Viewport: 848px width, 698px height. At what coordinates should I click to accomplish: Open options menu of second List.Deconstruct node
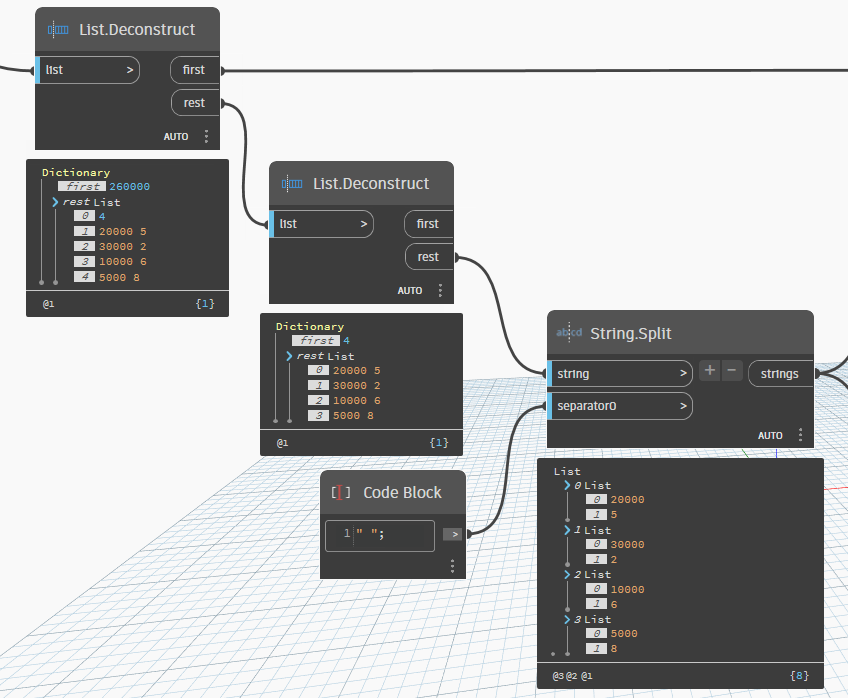[x=440, y=290]
